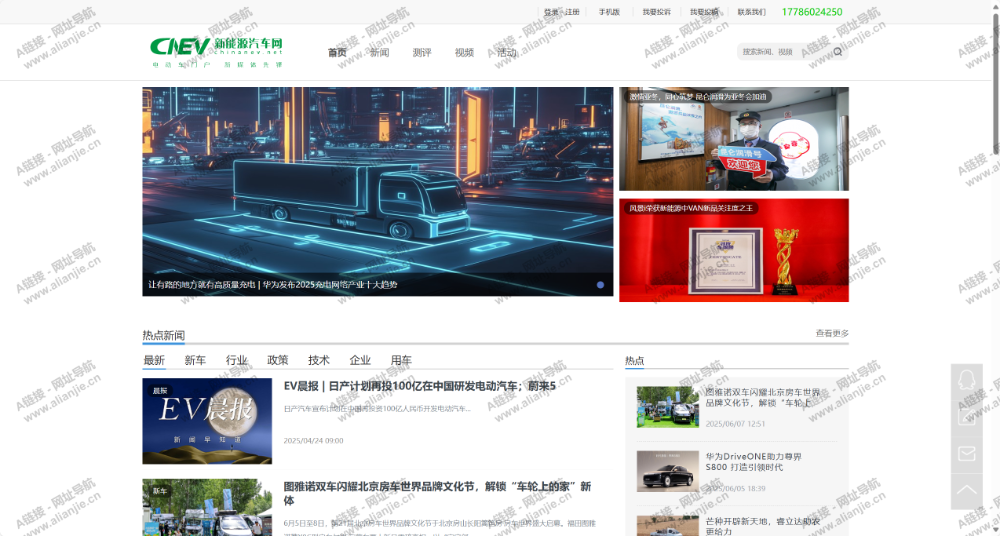Click the 联系我们 link
The image size is (1000, 536).
click(751, 12)
